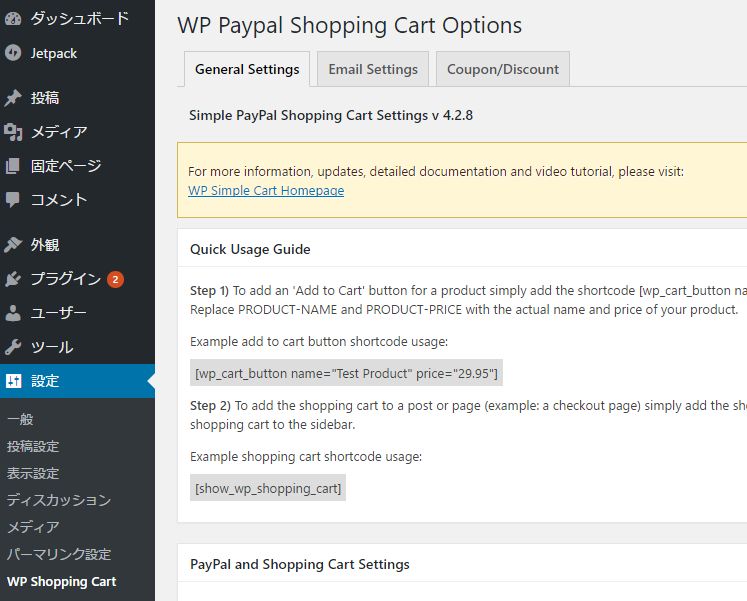Open the 外観 menu
Image resolution: width=747 pixels, height=601 pixels.
[x=77, y=244]
